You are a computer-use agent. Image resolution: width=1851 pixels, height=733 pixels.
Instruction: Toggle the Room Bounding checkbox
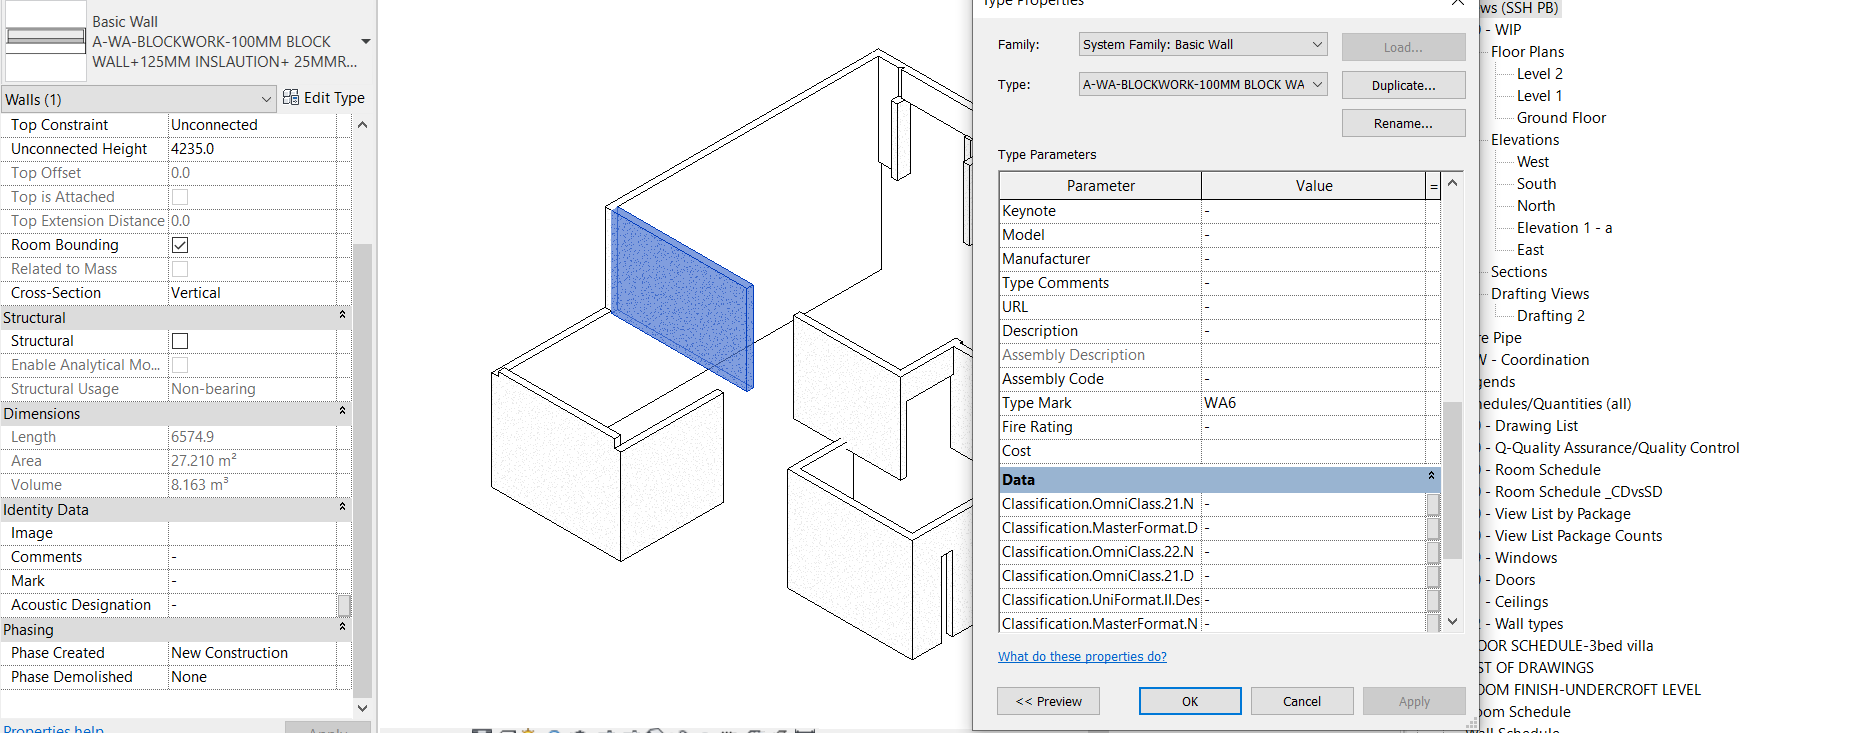[180, 245]
